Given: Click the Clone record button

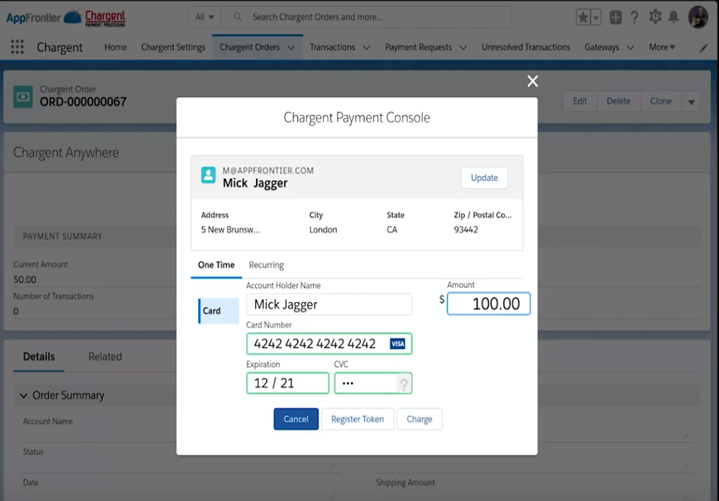Looking at the screenshot, I should 660,101.
